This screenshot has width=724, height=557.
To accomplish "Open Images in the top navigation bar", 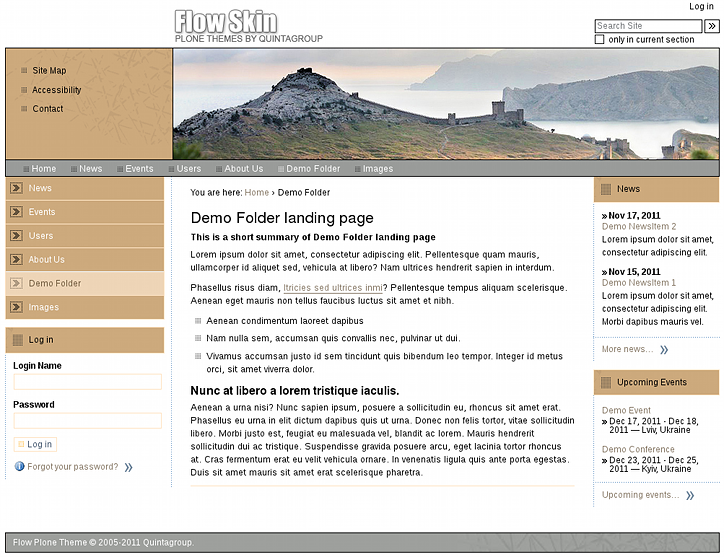I will [x=378, y=169].
